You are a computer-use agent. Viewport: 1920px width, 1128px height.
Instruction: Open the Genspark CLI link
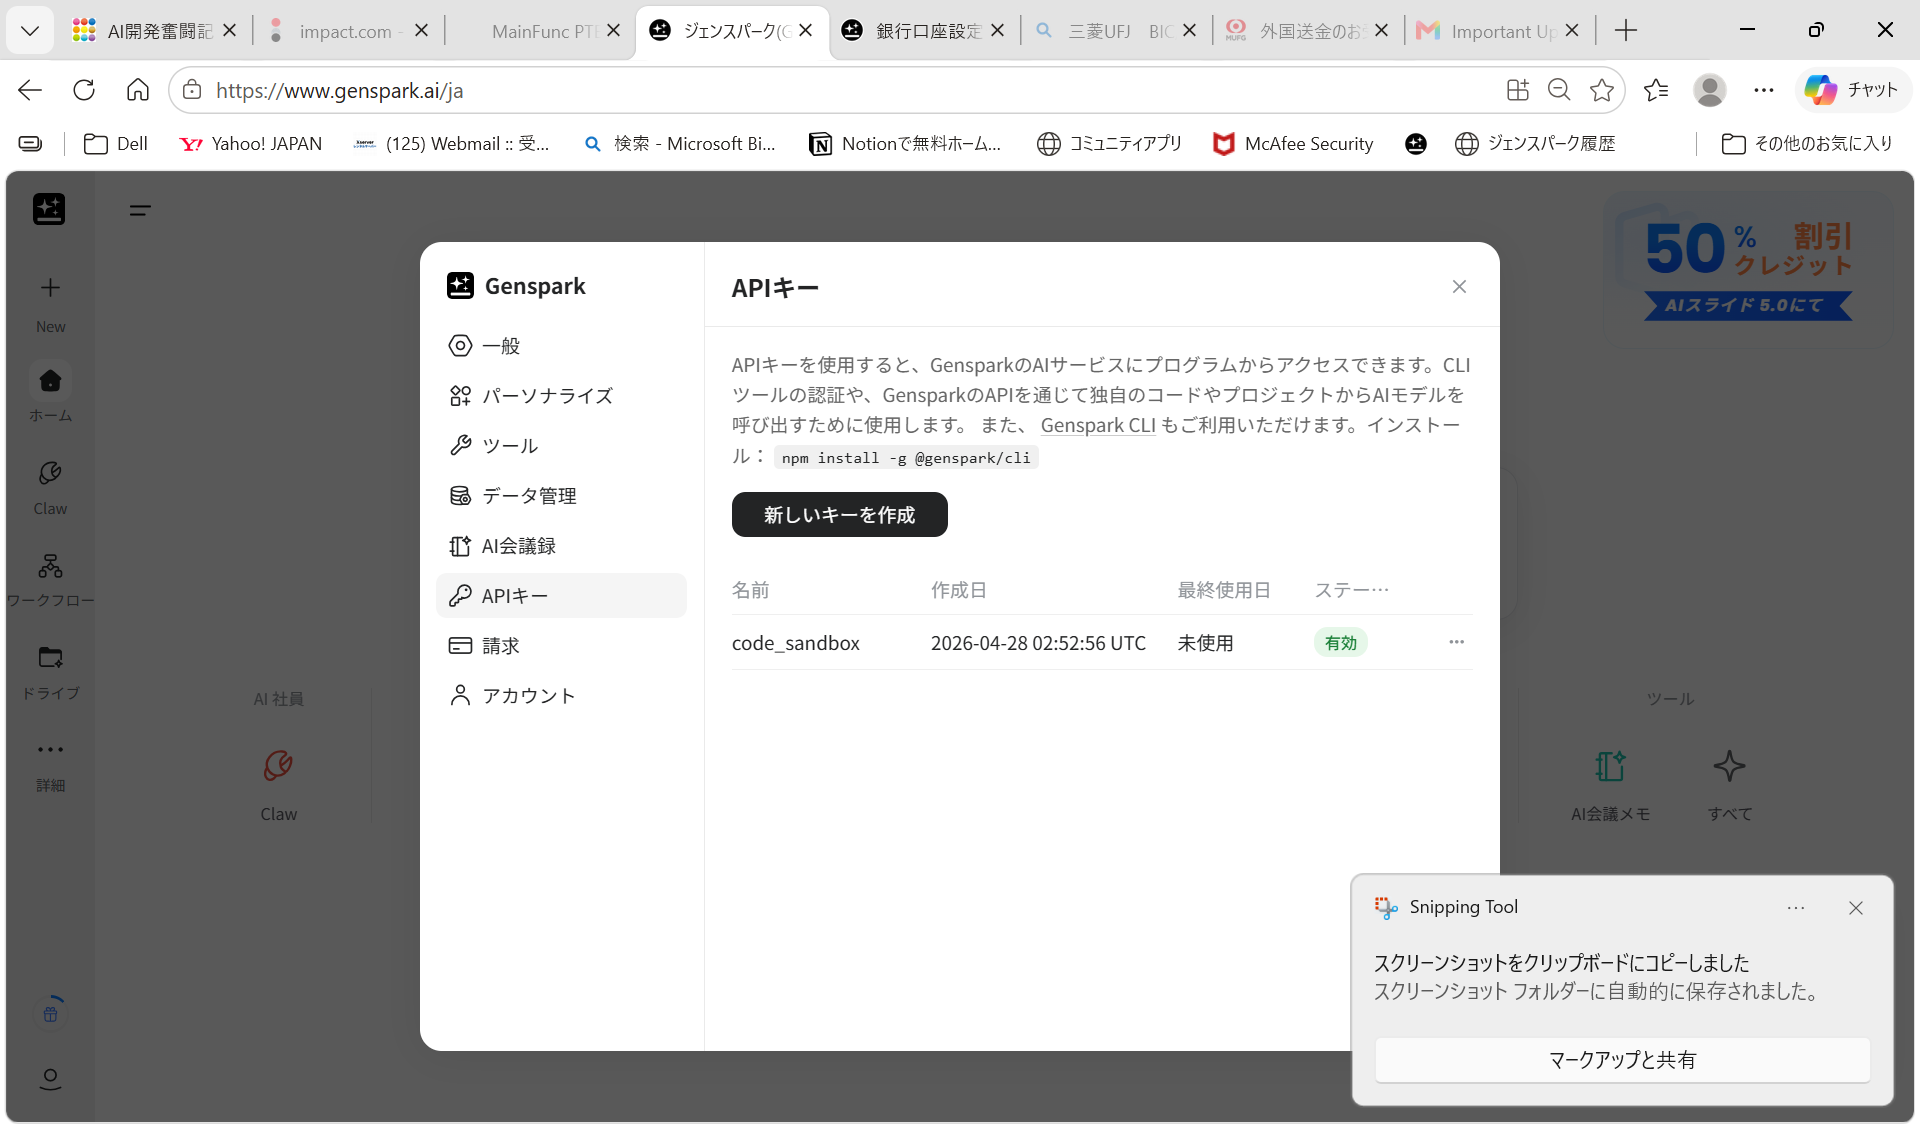(x=1098, y=425)
